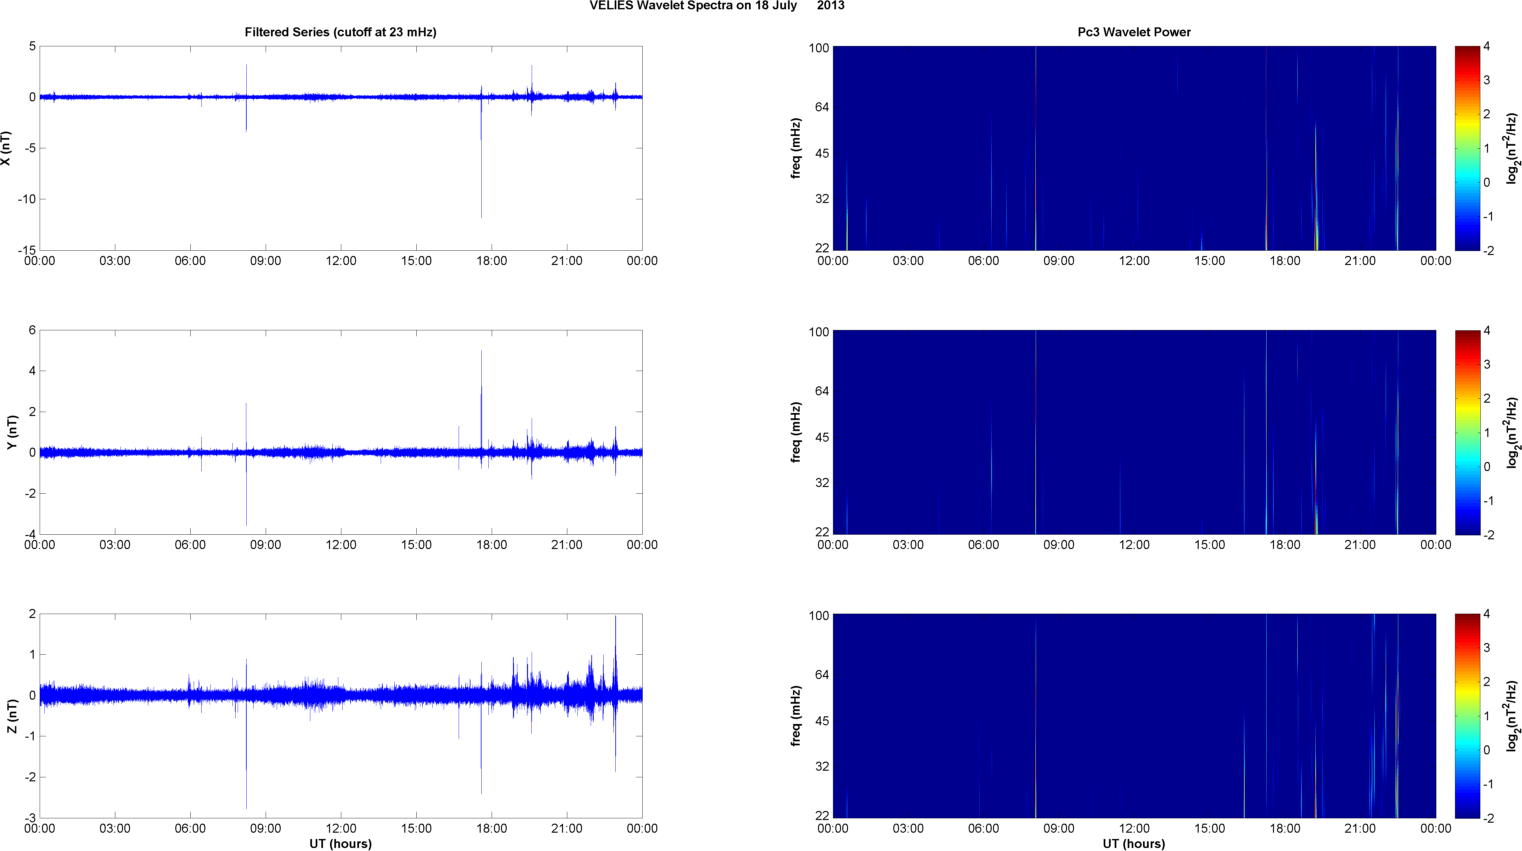Click the bottom colorbar log2 unit label
The width and height of the screenshot is (1522, 851).
click(1513, 716)
